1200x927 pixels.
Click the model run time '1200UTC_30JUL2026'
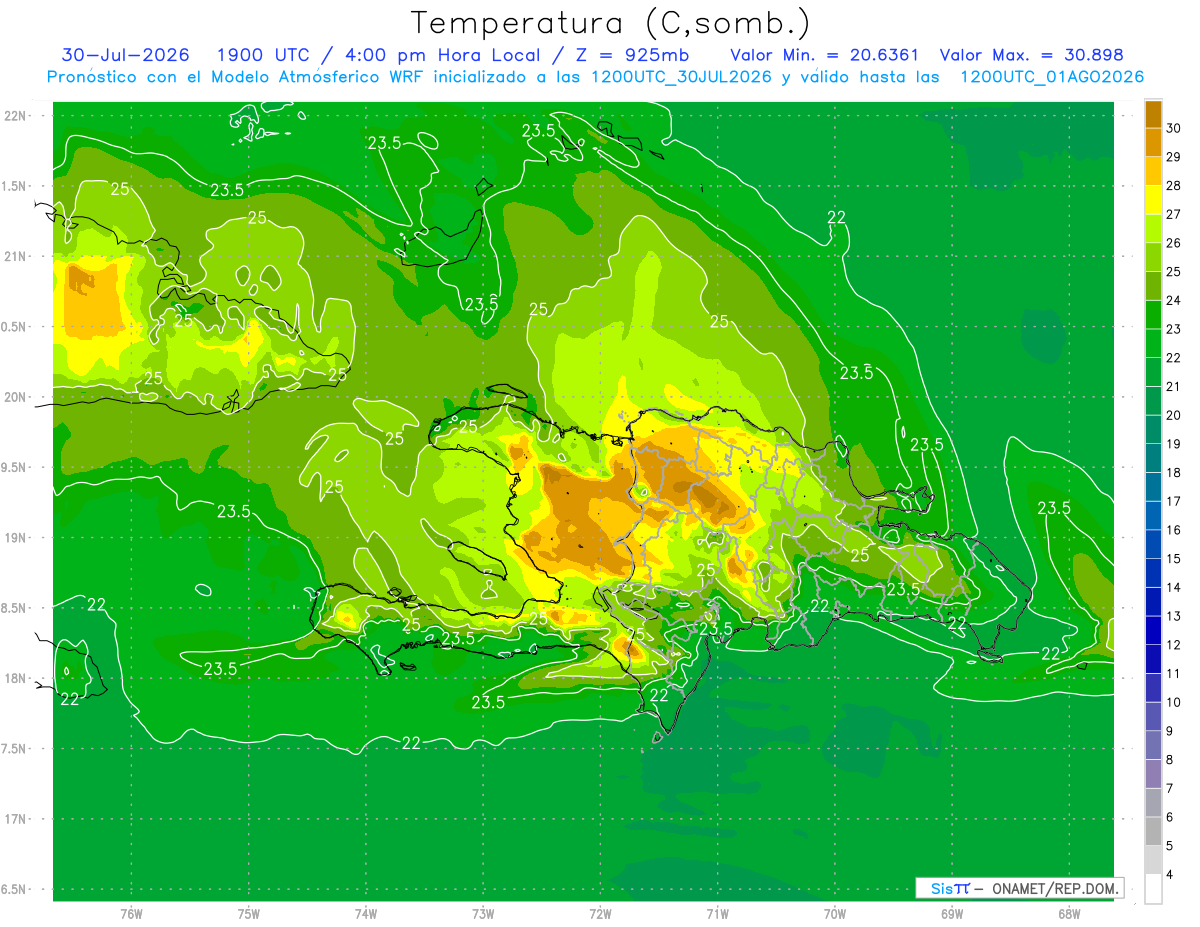click(x=681, y=77)
